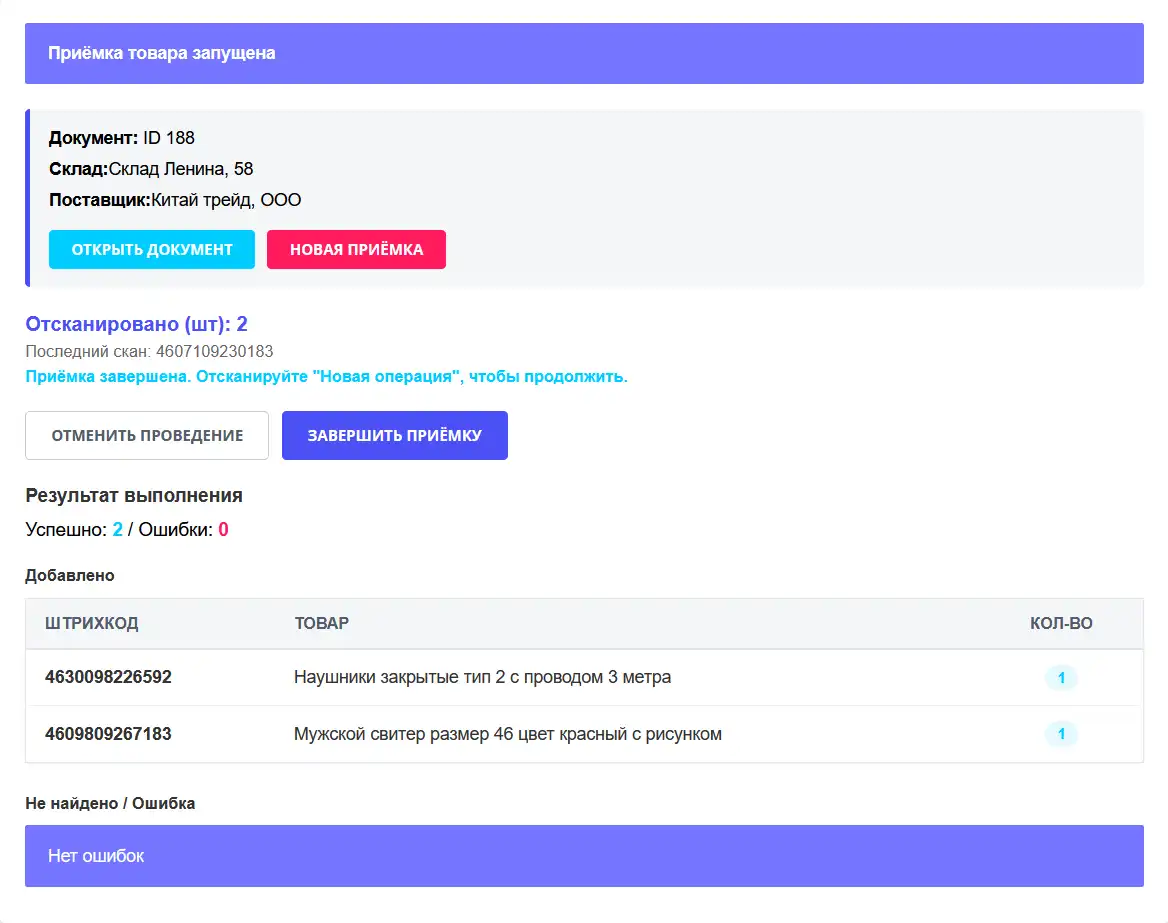Click the КОЛ-ВО column header
Viewport: 1168px width, 923px height.
pos(1061,623)
